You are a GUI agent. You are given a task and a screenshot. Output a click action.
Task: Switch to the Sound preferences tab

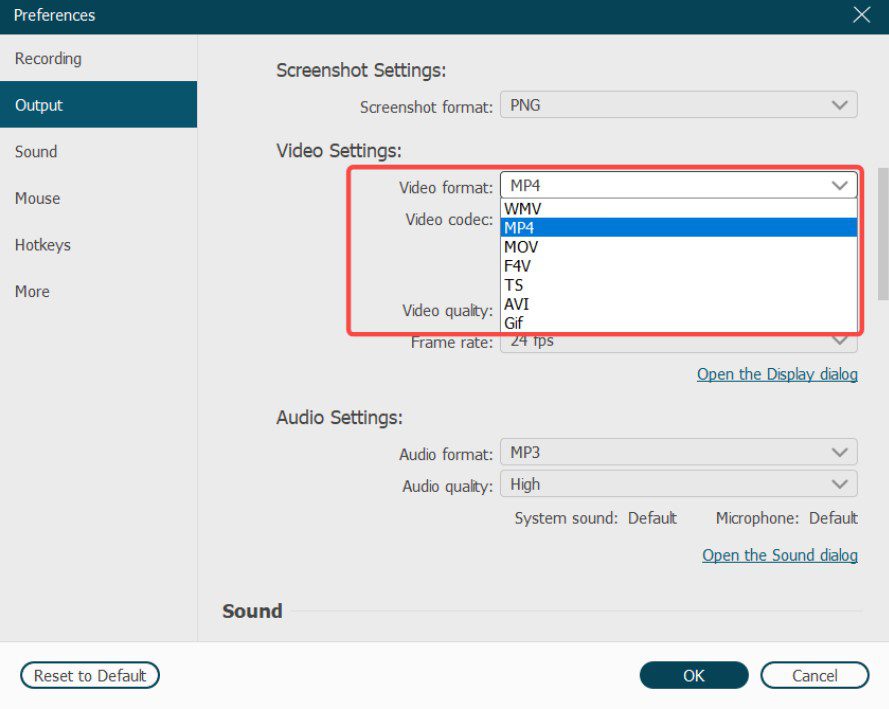point(36,152)
